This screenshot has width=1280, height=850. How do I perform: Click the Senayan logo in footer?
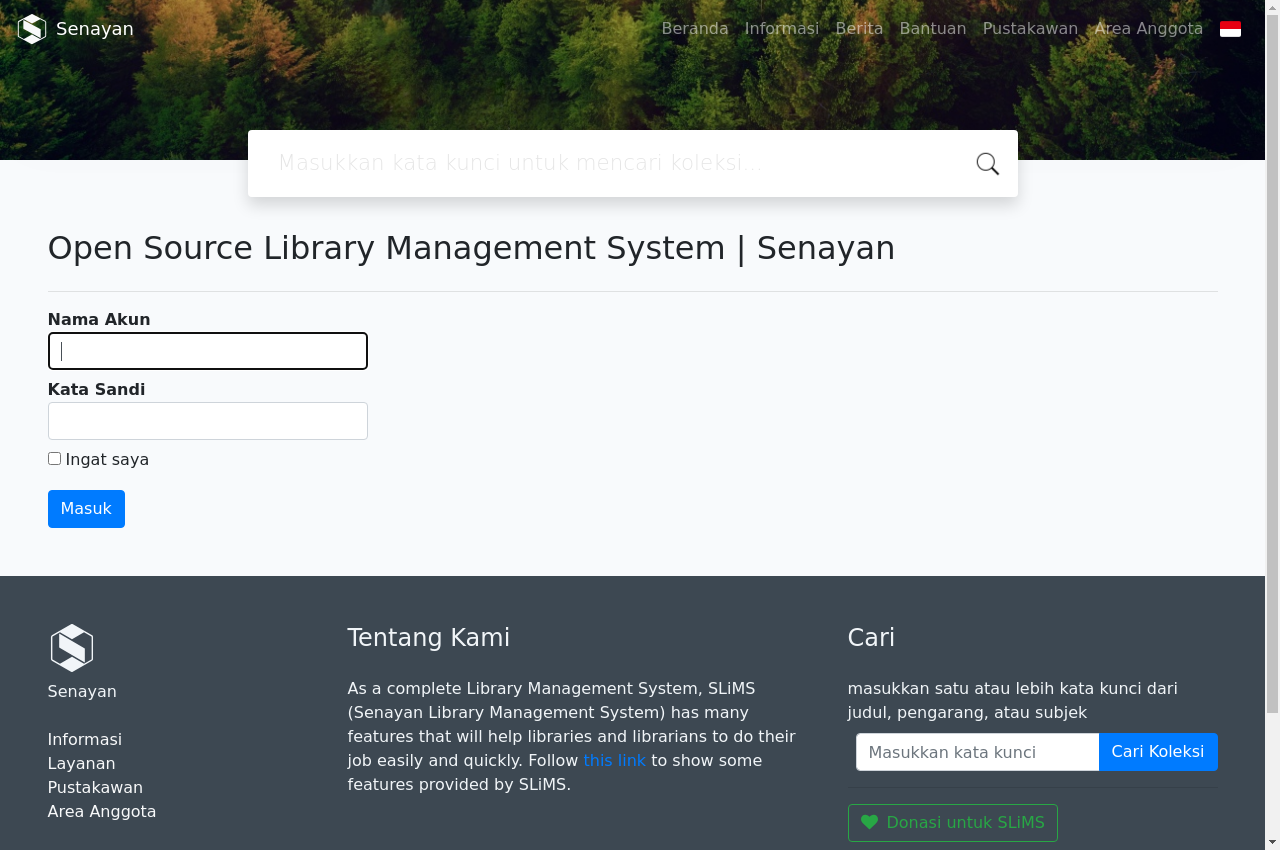click(x=72, y=648)
